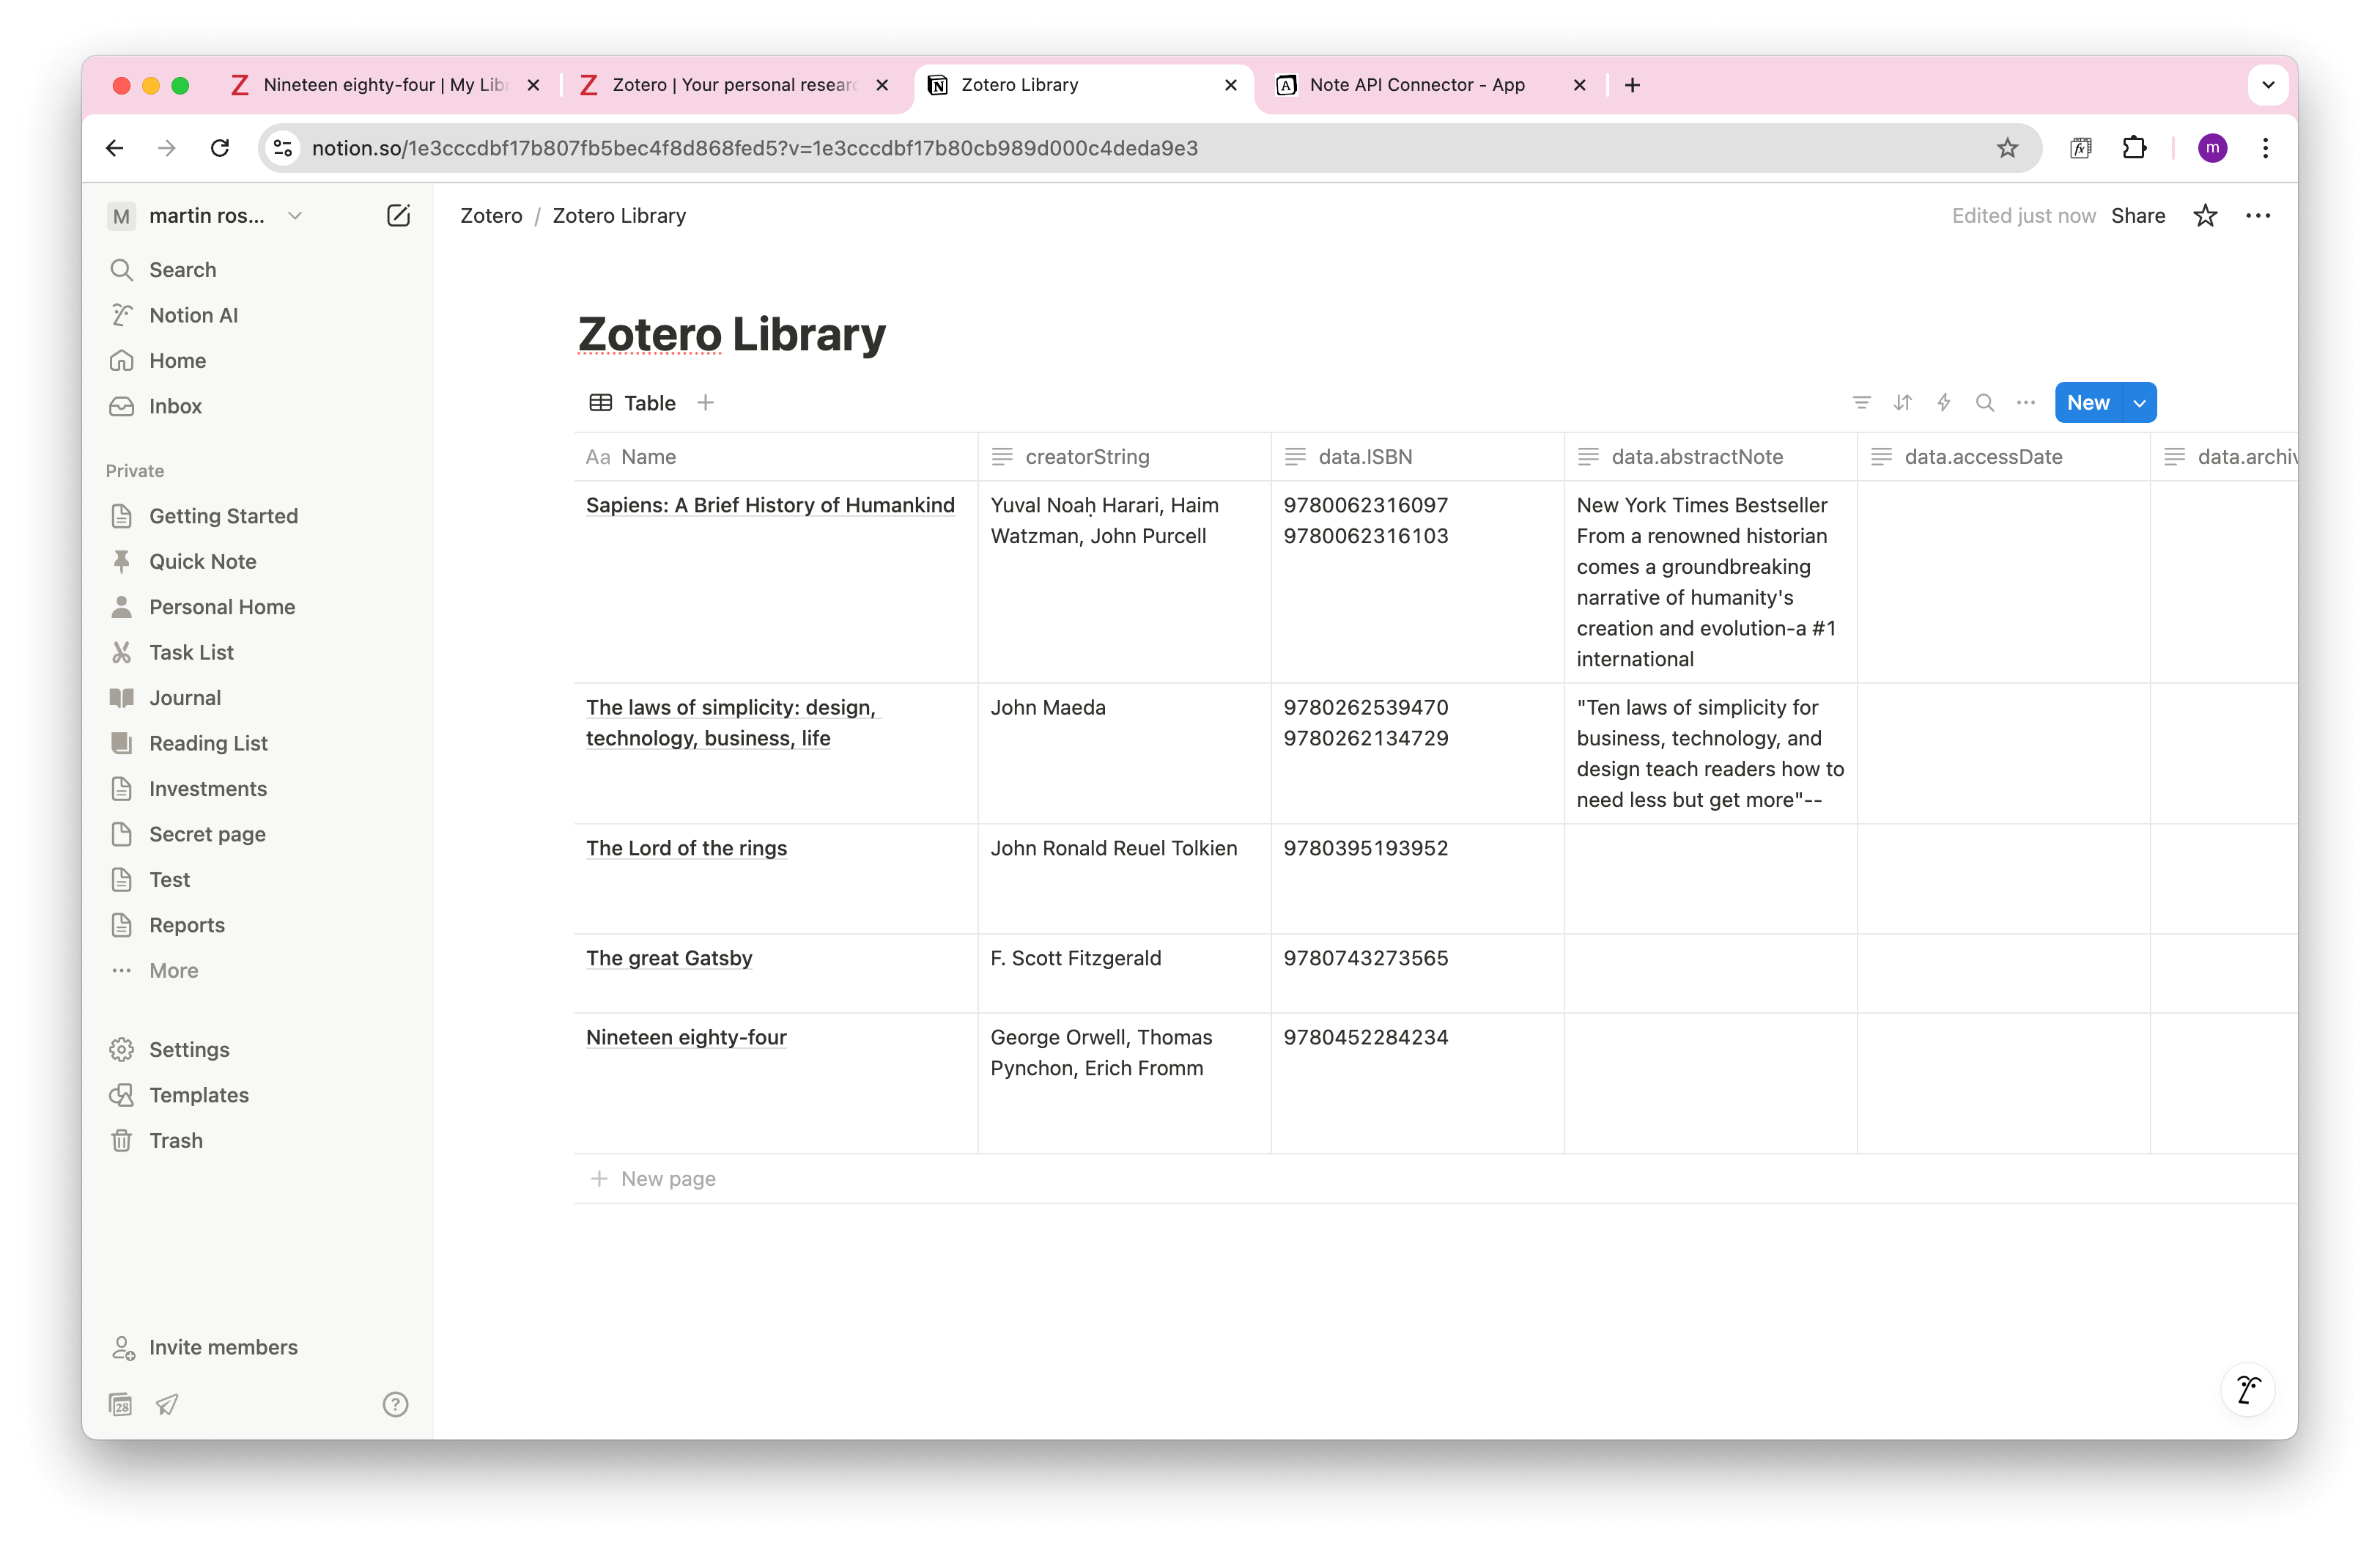
Task: Bookmark page with Chrome star icon
Action: click(2007, 148)
